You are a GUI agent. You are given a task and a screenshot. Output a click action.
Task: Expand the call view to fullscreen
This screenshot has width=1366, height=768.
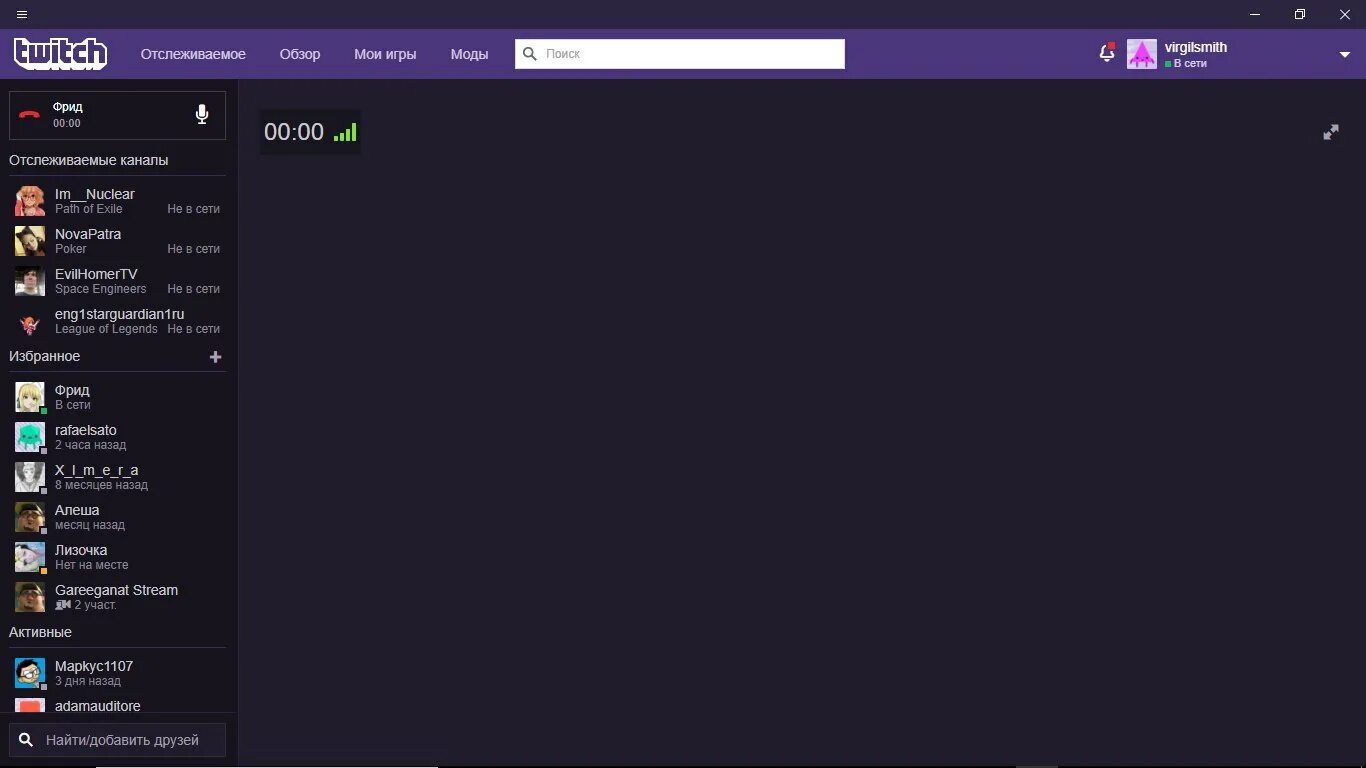click(1331, 132)
